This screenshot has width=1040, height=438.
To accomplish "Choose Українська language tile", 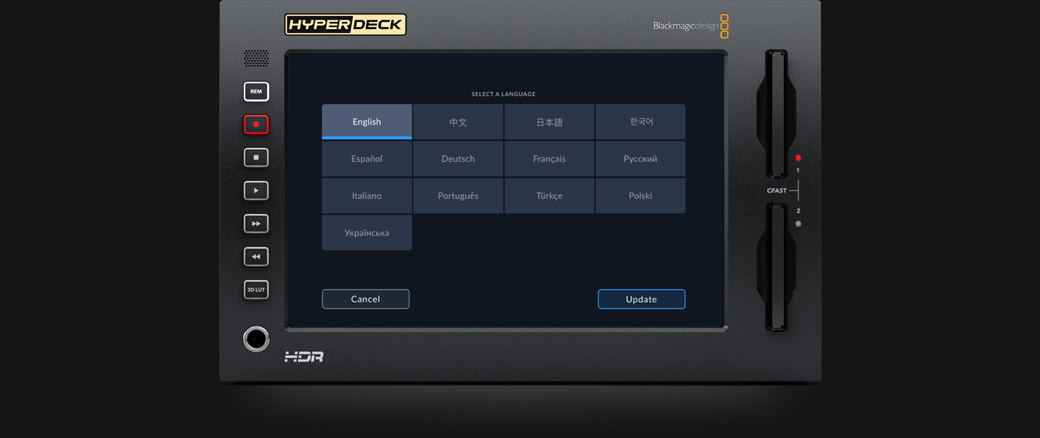I will pyautogui.click(x=367, y=233).
